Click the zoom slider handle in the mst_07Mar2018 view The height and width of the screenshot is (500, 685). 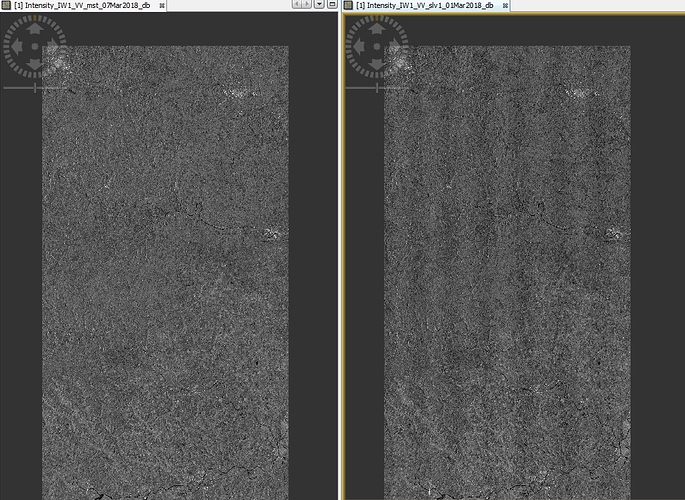[x=35, y=88]
